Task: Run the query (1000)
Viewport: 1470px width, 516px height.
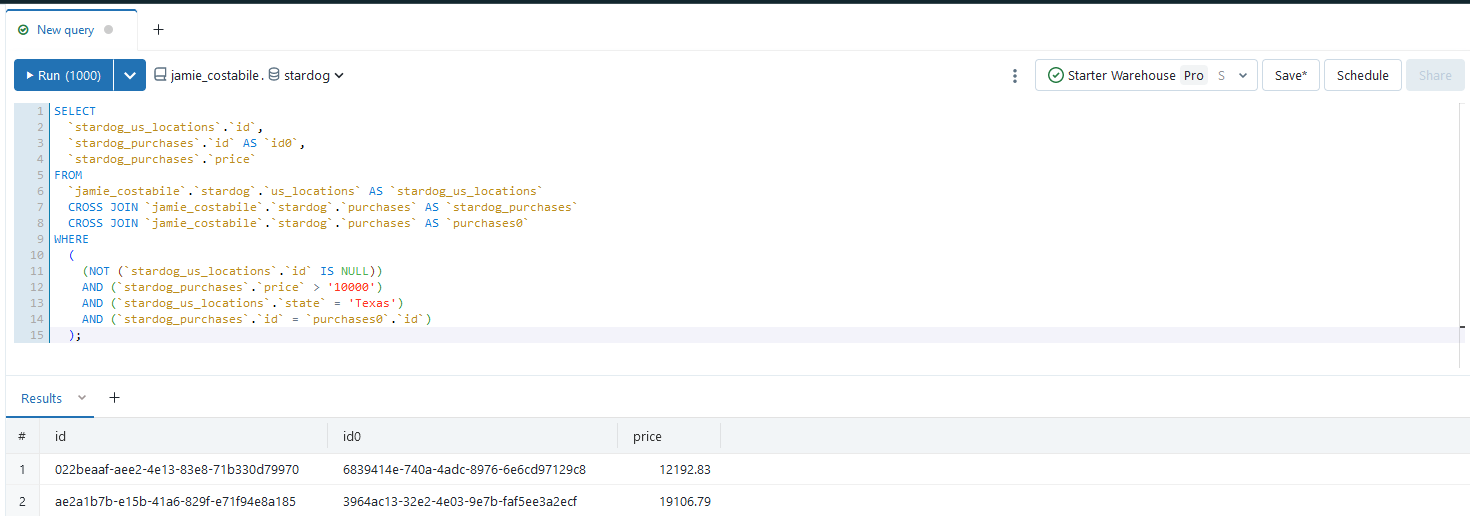Action: (x=64, y=75)
